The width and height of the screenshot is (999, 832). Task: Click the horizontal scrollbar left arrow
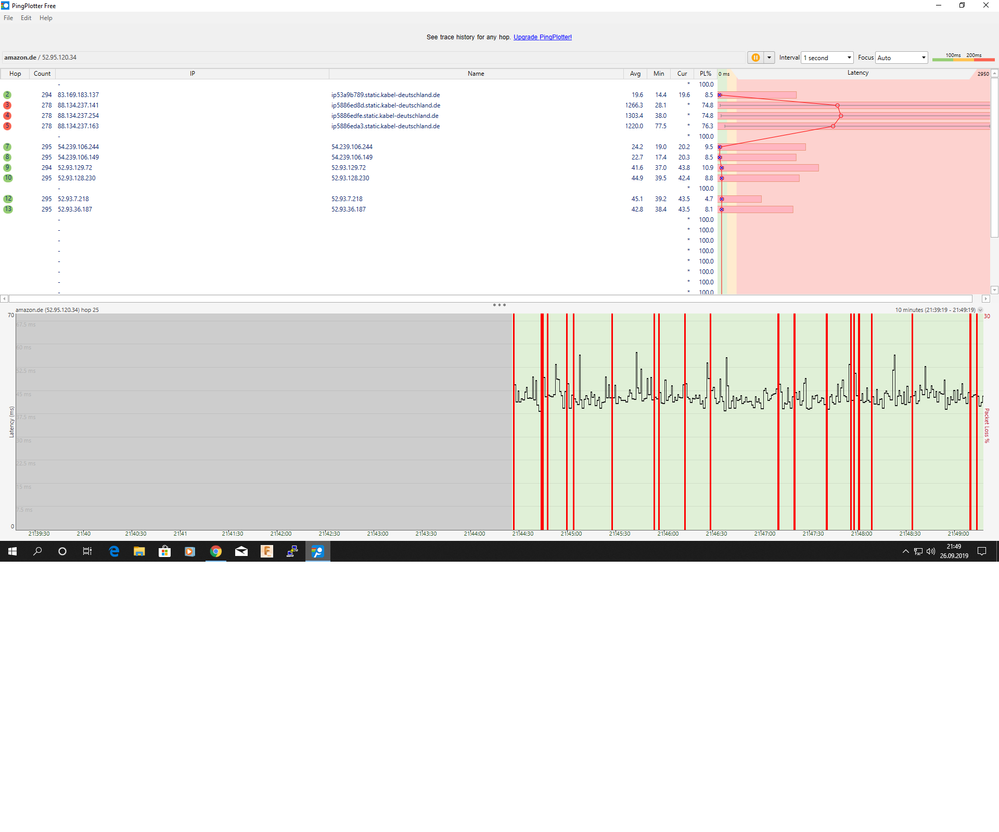point(4,299)
